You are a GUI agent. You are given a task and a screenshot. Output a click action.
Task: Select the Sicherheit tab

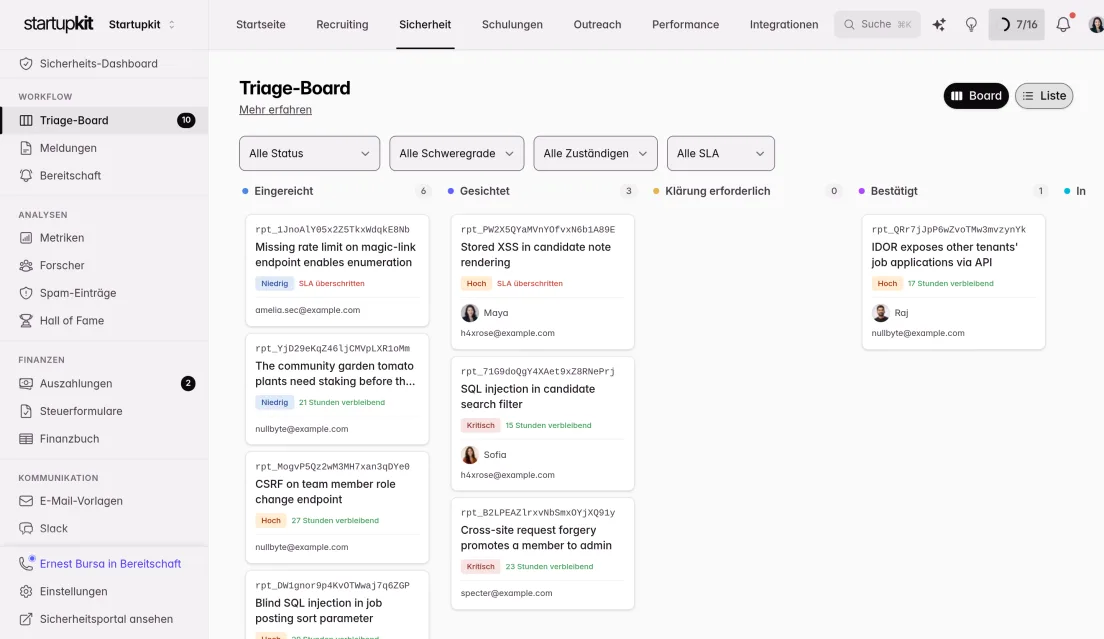point(425,25)
